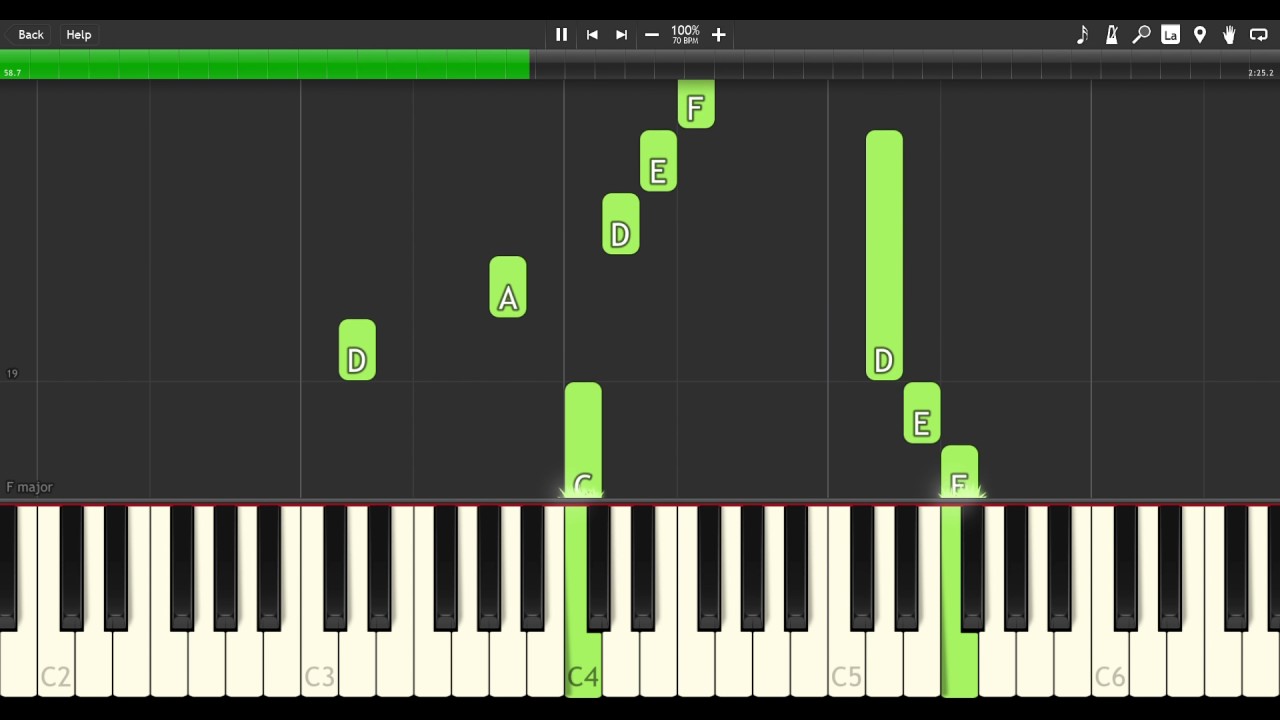Click the 58.7 elapsed time label

click(12, 73)
